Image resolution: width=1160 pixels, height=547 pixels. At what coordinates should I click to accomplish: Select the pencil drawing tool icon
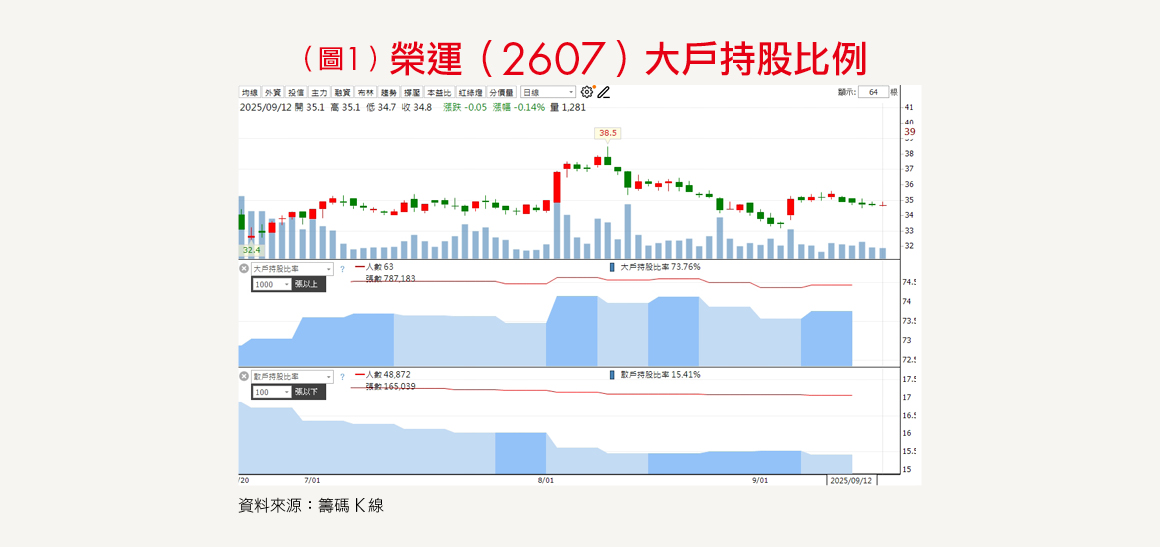(604, 92)
